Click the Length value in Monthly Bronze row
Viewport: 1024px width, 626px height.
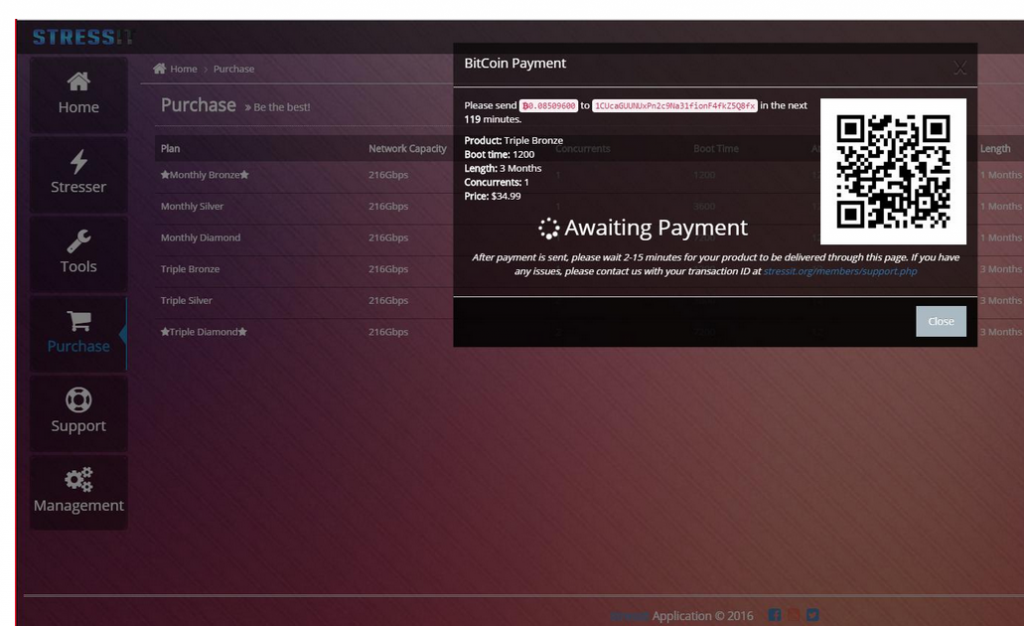click(x=1000, y=175)
